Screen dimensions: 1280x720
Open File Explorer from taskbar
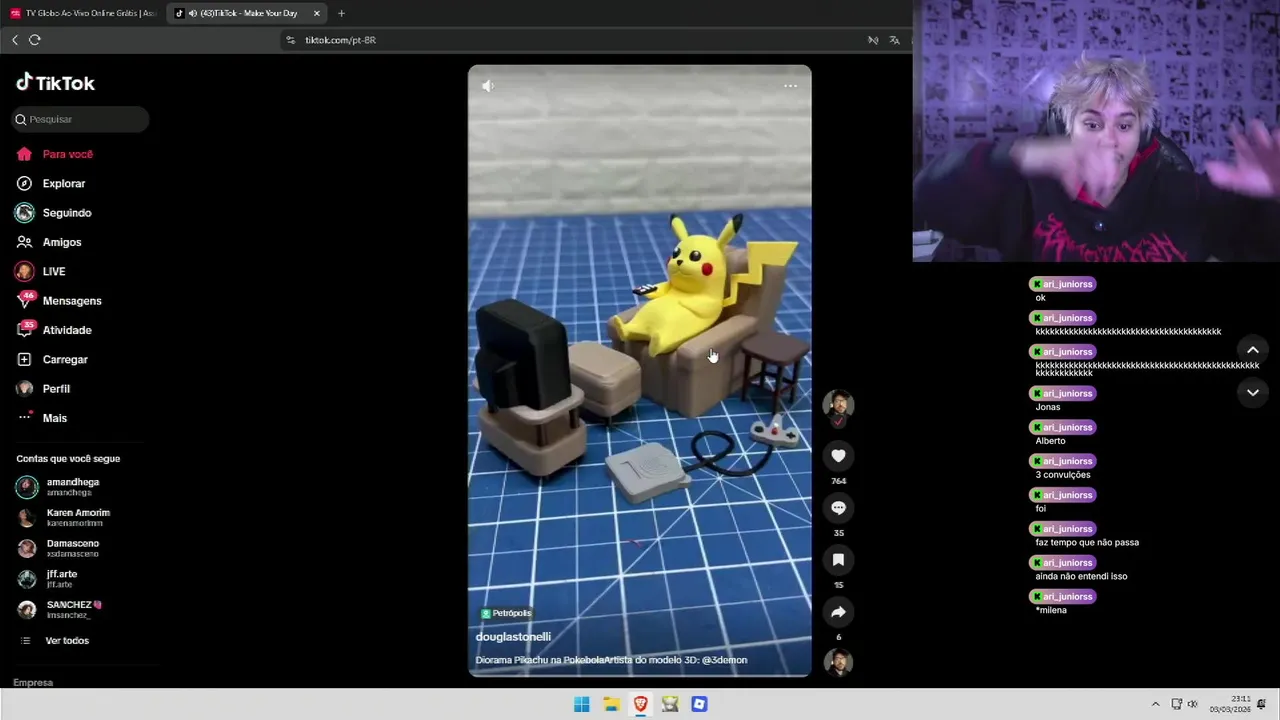[611, 704]
